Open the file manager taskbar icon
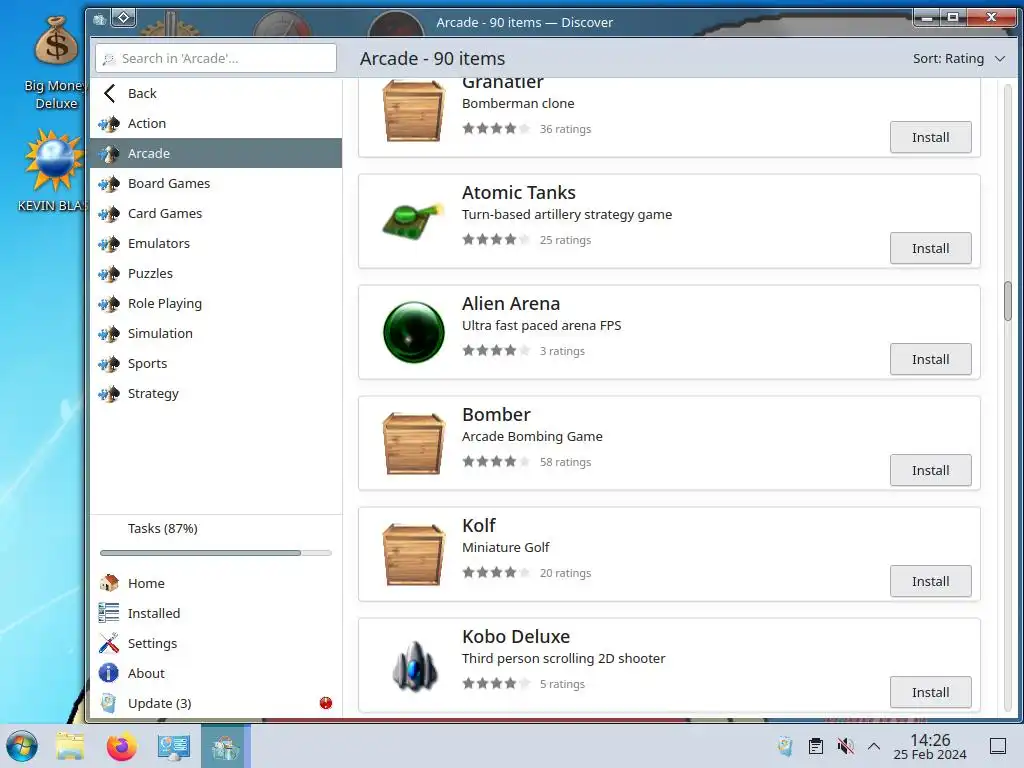The height and width of the screenshot is (768, 1024). pyautogui.click(x=71, y=746)
